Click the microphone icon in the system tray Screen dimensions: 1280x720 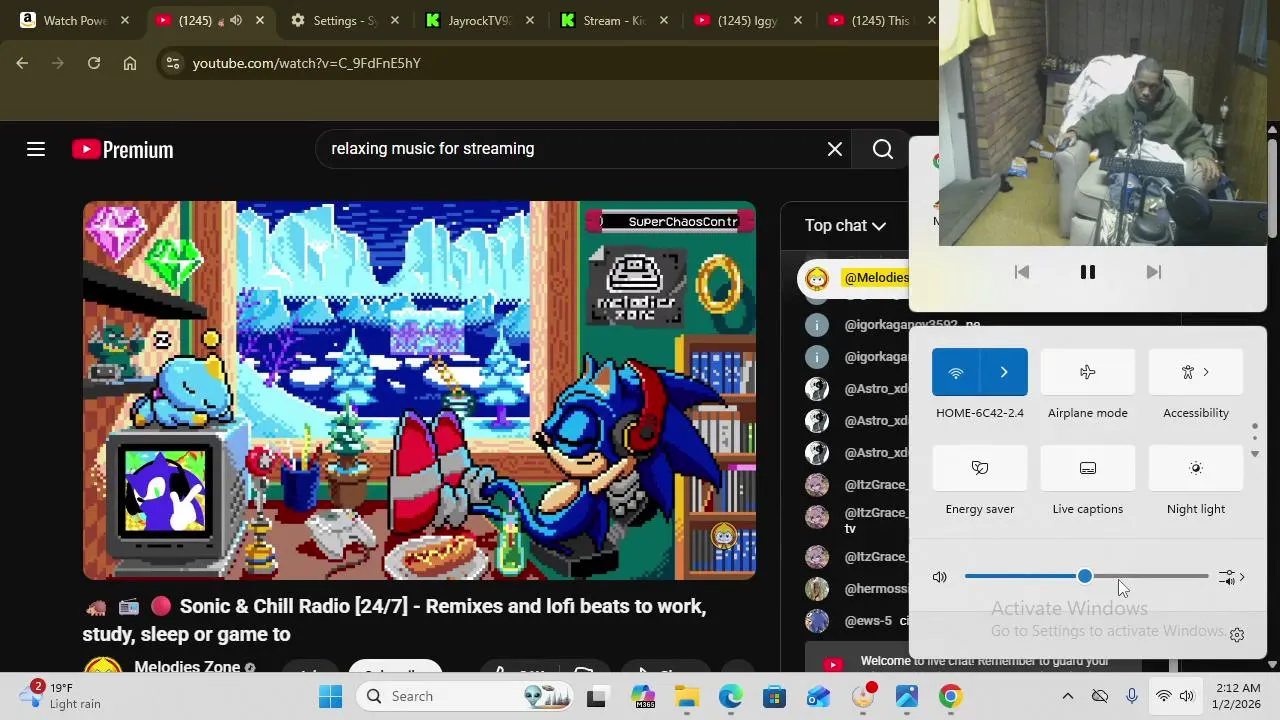[x=1132, y=696]
